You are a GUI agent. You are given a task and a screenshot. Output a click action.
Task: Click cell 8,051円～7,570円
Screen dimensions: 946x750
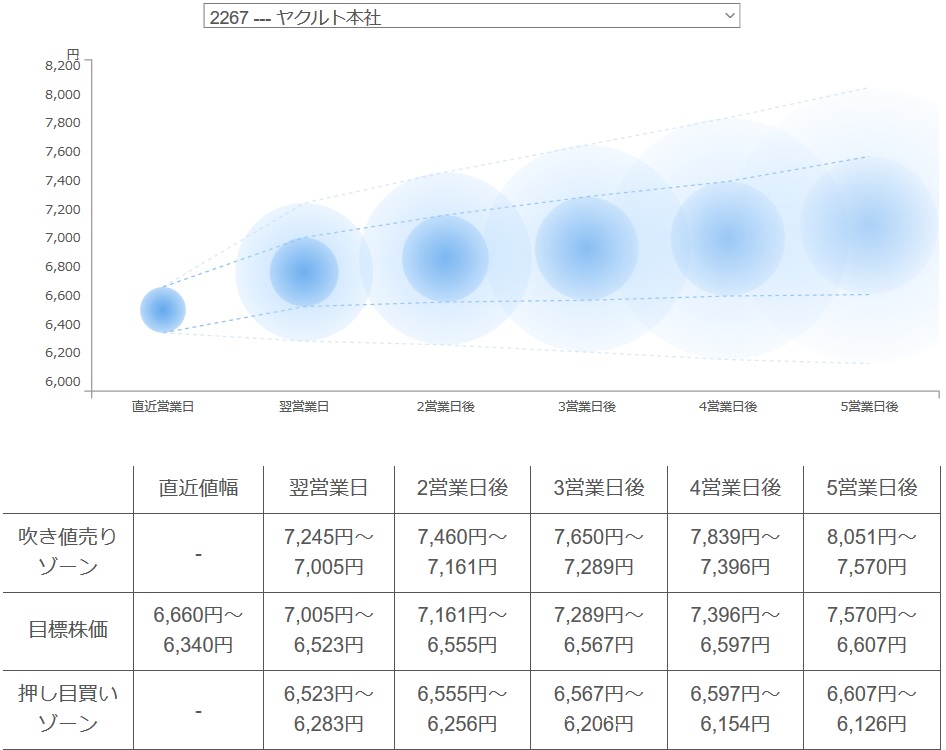click(872, 551)
